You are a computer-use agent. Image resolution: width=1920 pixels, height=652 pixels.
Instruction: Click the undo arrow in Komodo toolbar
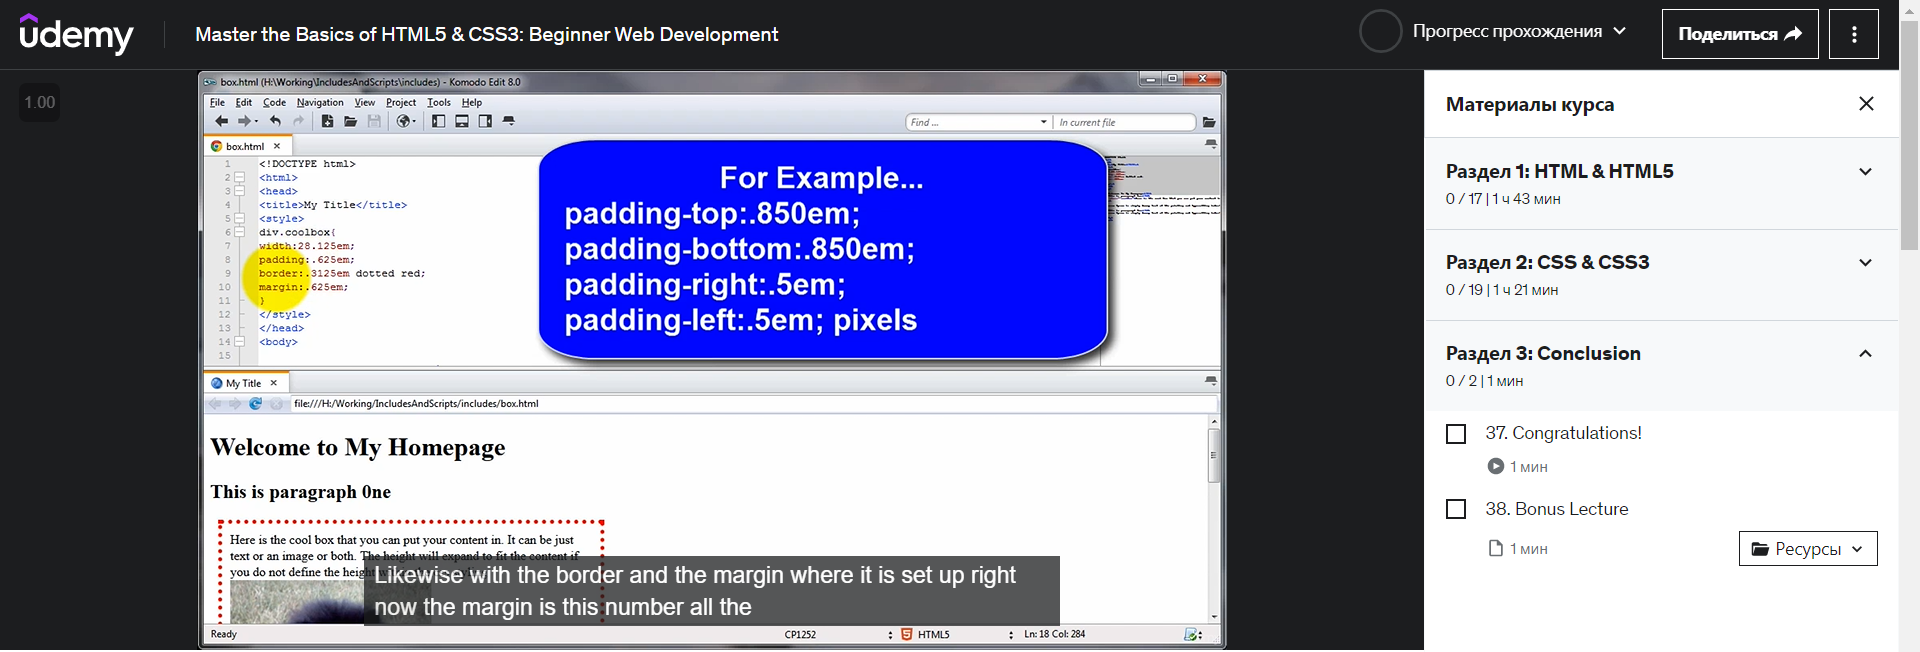(275, 121)
